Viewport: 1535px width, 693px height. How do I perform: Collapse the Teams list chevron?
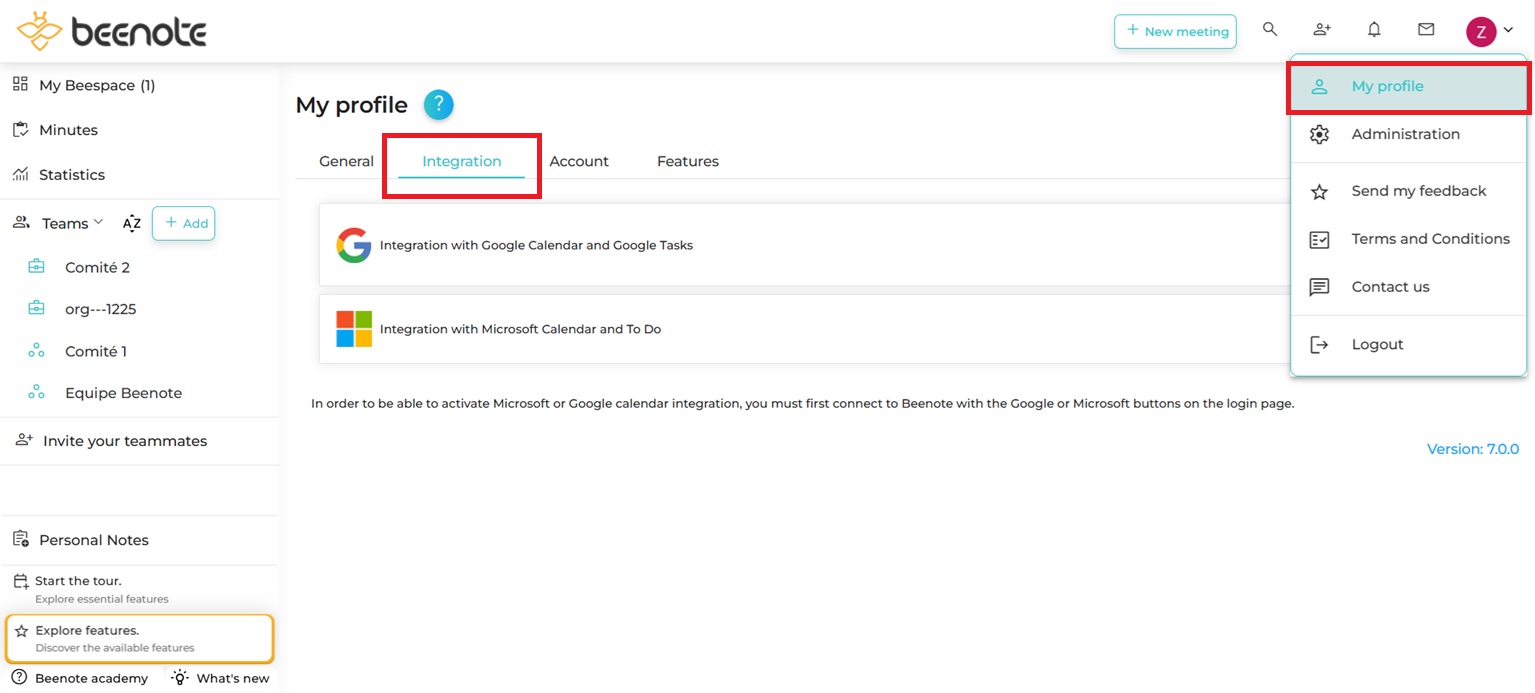click(98, 223)
